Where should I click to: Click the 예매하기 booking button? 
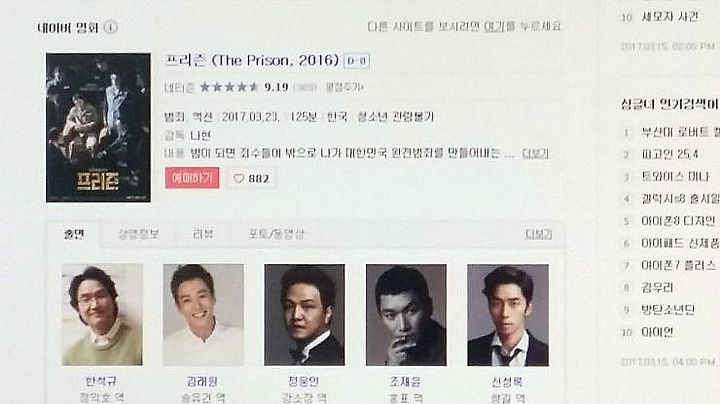[192, 178]
